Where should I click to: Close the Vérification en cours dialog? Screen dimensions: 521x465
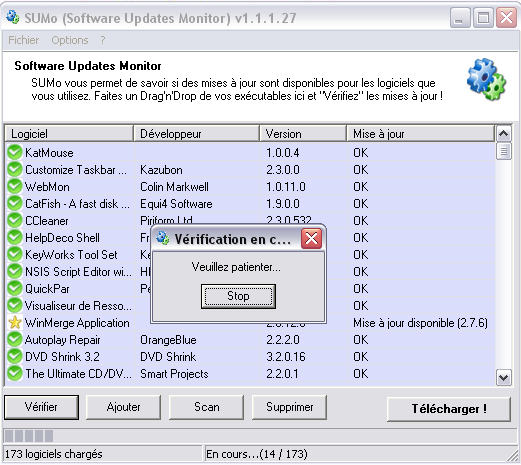pyautogui.click(x=311, y=238)
